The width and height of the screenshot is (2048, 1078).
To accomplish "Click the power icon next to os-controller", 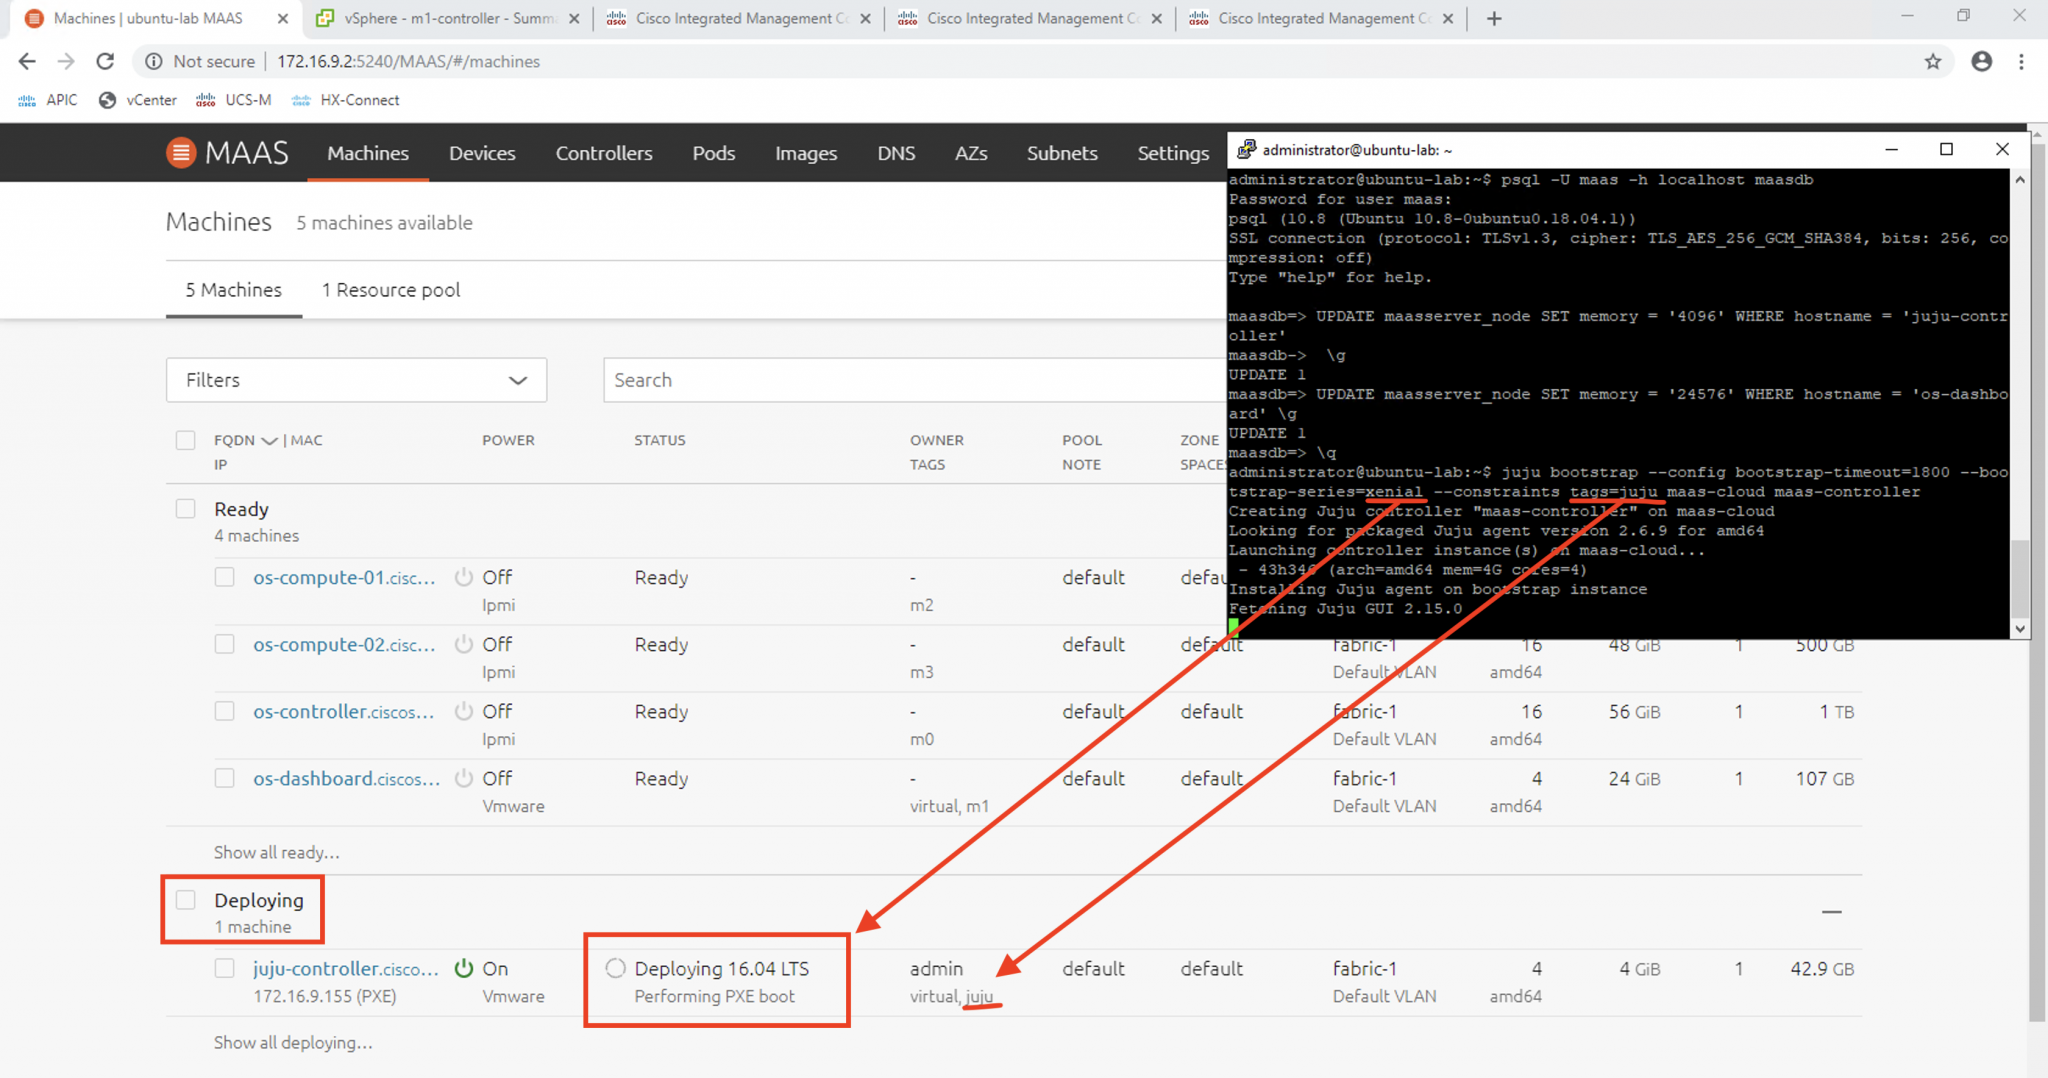I will pos(463,711).
